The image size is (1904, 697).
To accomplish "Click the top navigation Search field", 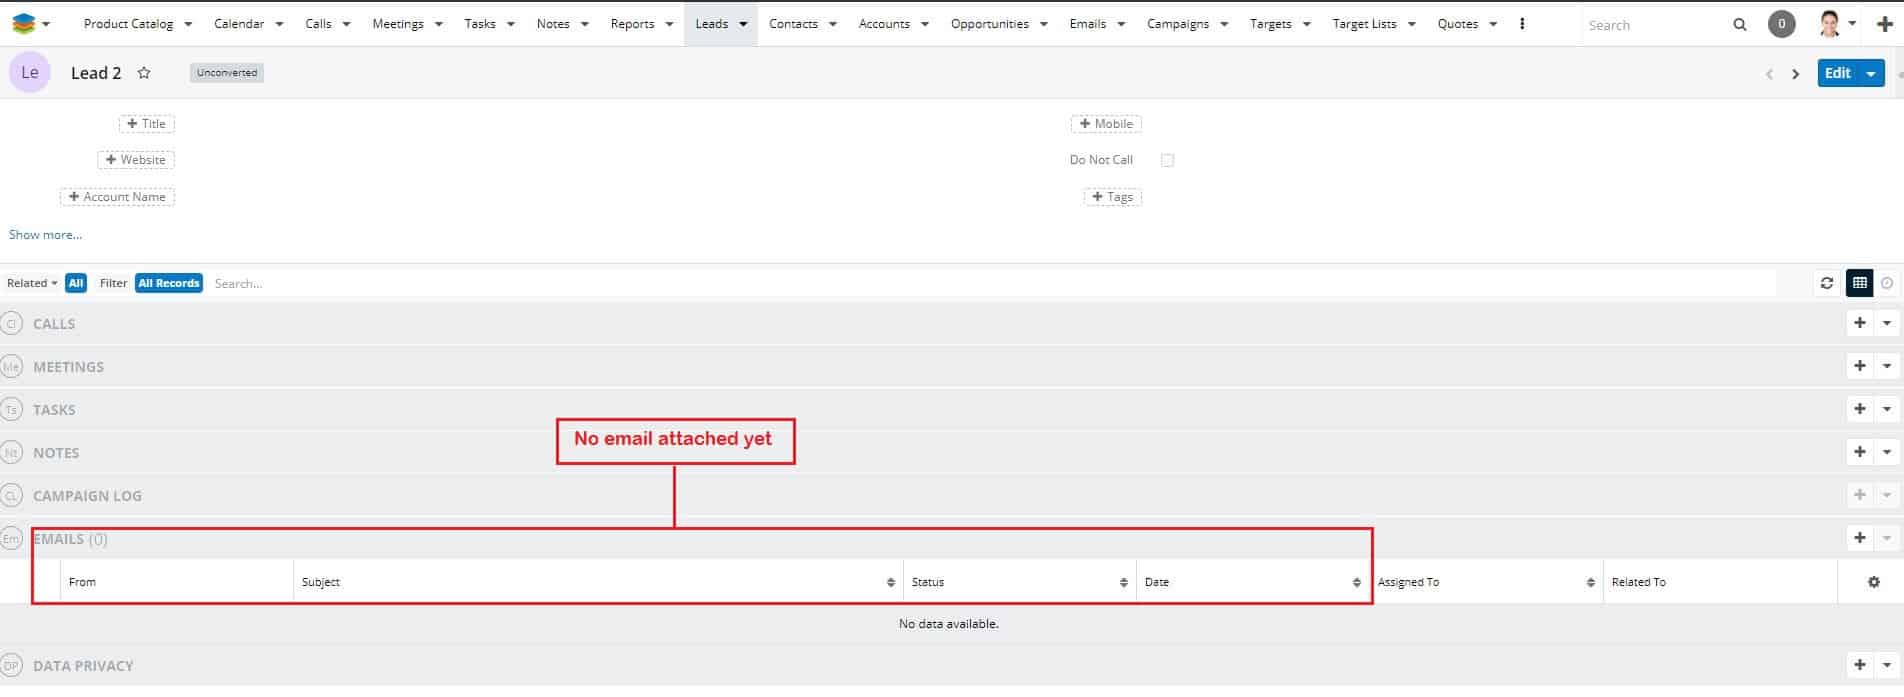I will (1655, 25).
